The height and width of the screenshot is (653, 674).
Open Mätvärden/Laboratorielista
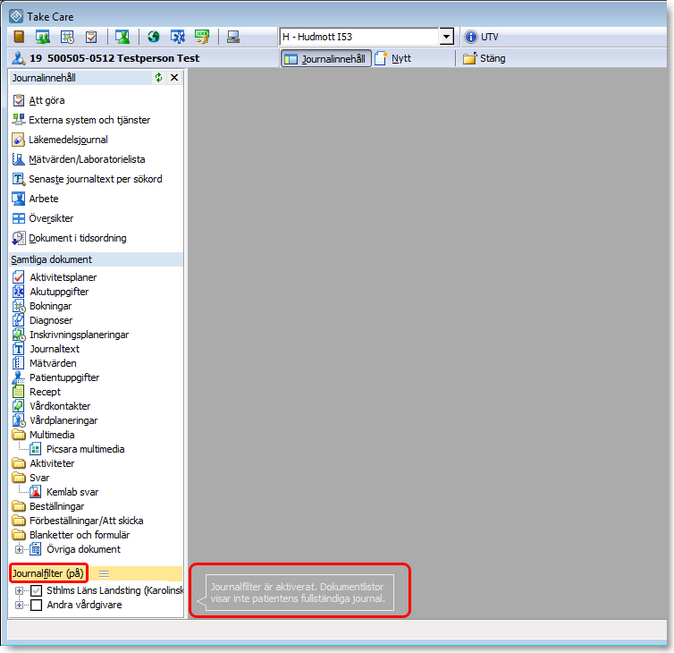87,159
